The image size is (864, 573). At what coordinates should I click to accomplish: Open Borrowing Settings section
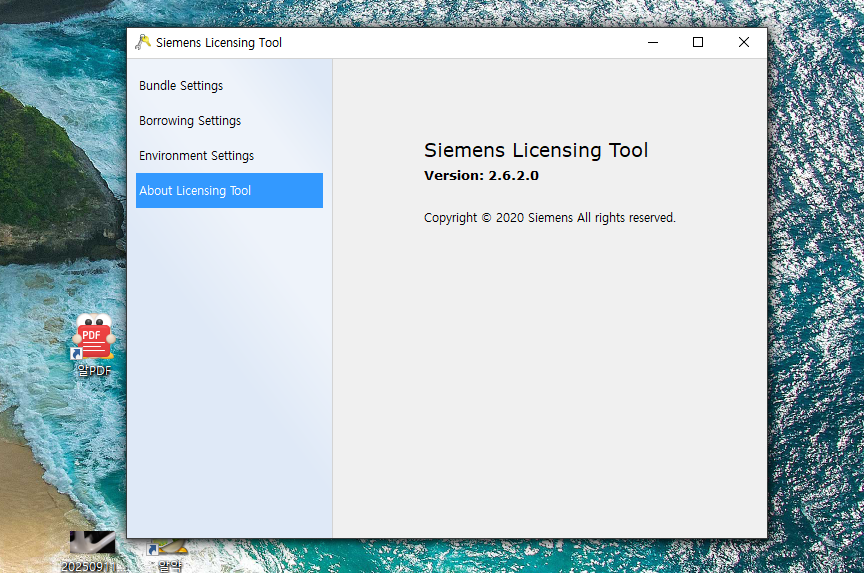[229, 121]
